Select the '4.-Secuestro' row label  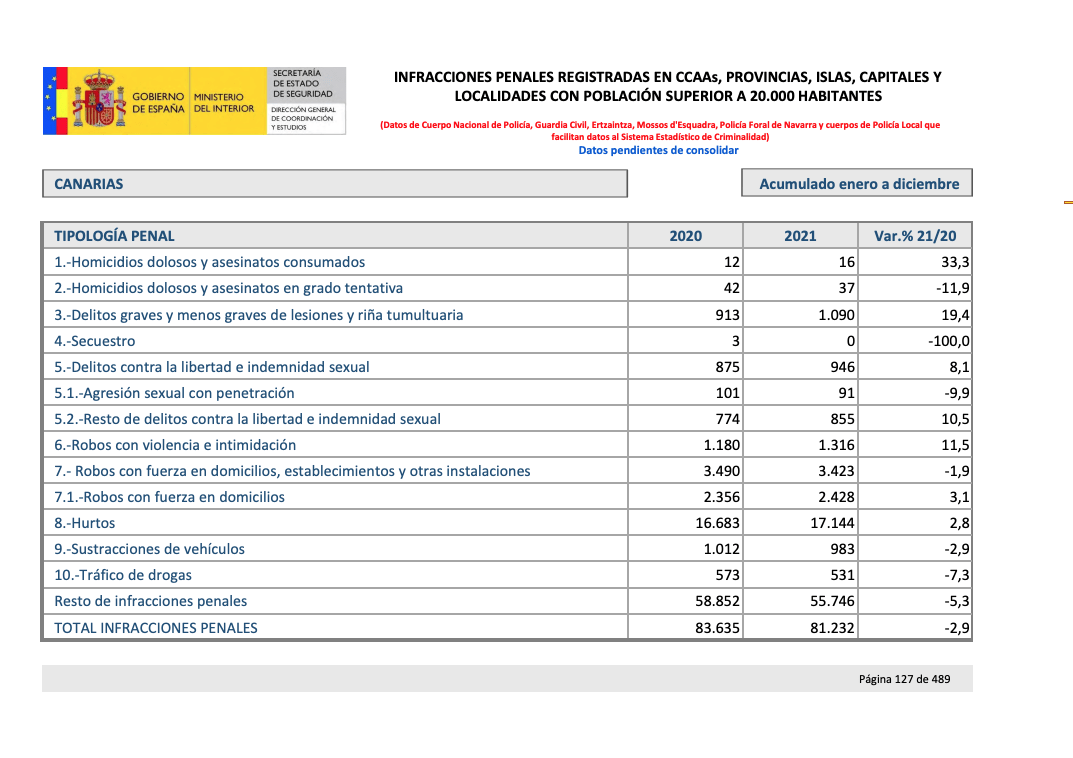click(94, 341)
